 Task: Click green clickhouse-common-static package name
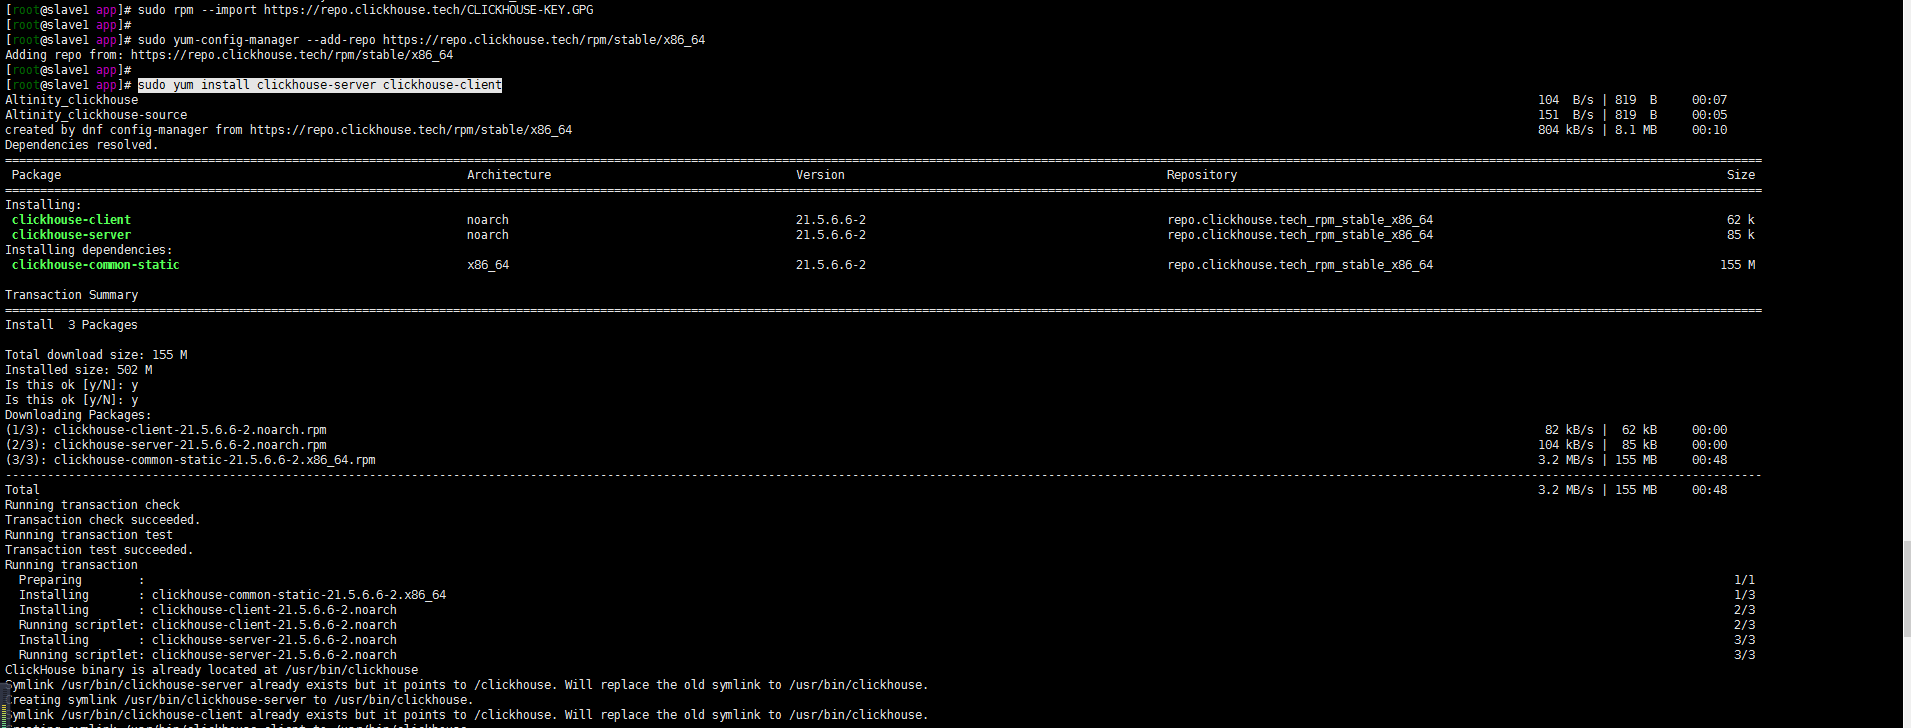click(x=96, y=265)
